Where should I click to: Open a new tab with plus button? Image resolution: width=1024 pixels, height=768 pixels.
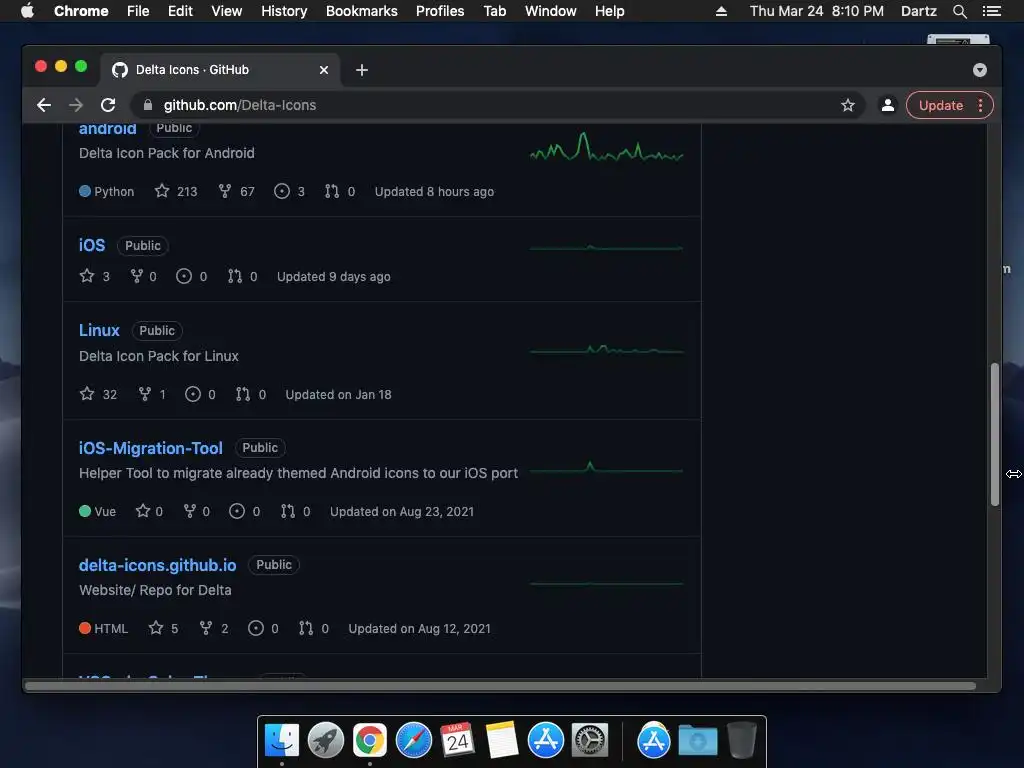362,70
